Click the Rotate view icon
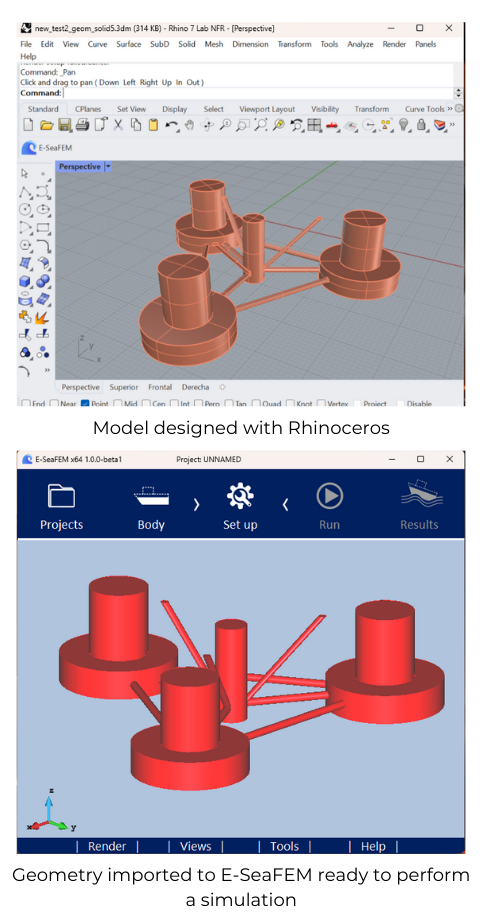 pyautogui.click(x=207, y=125)
